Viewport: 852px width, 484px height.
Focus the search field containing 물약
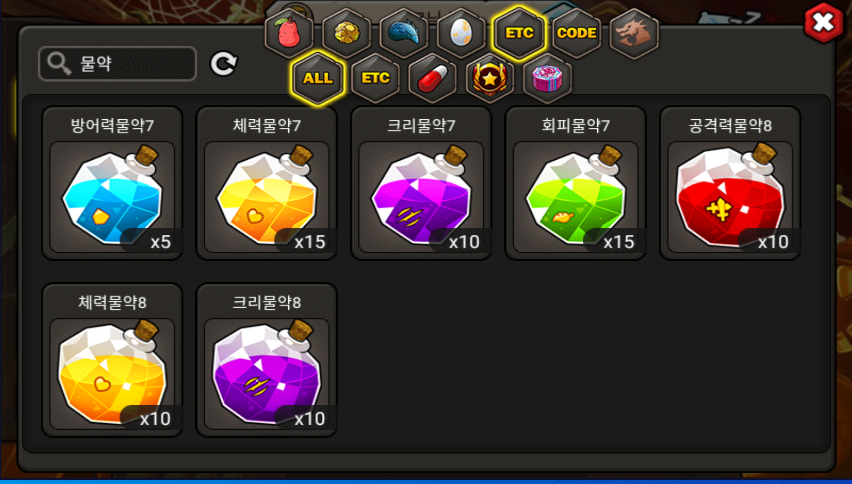(117, 64)
